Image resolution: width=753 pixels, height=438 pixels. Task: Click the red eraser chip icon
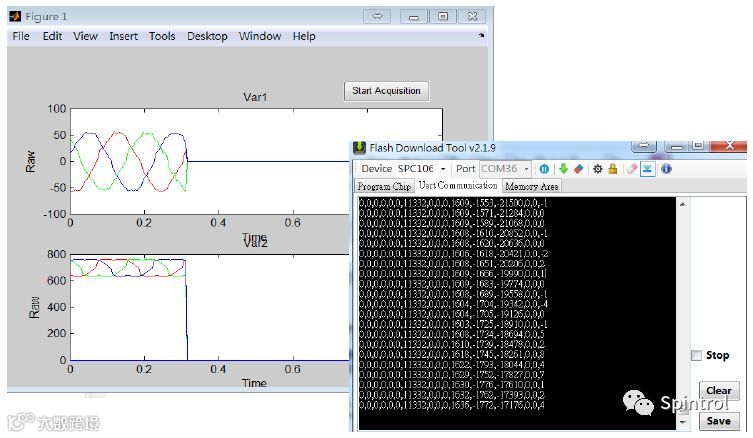[579, 169]
